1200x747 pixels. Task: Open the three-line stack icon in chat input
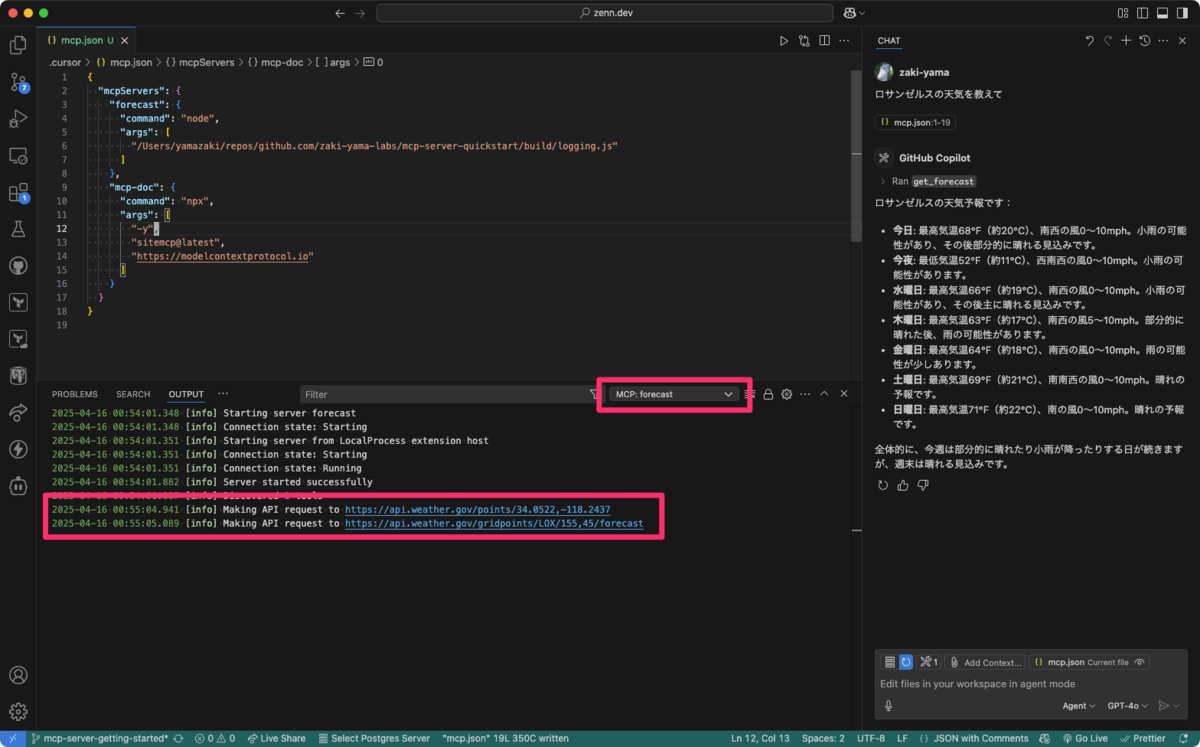[889, 662]
